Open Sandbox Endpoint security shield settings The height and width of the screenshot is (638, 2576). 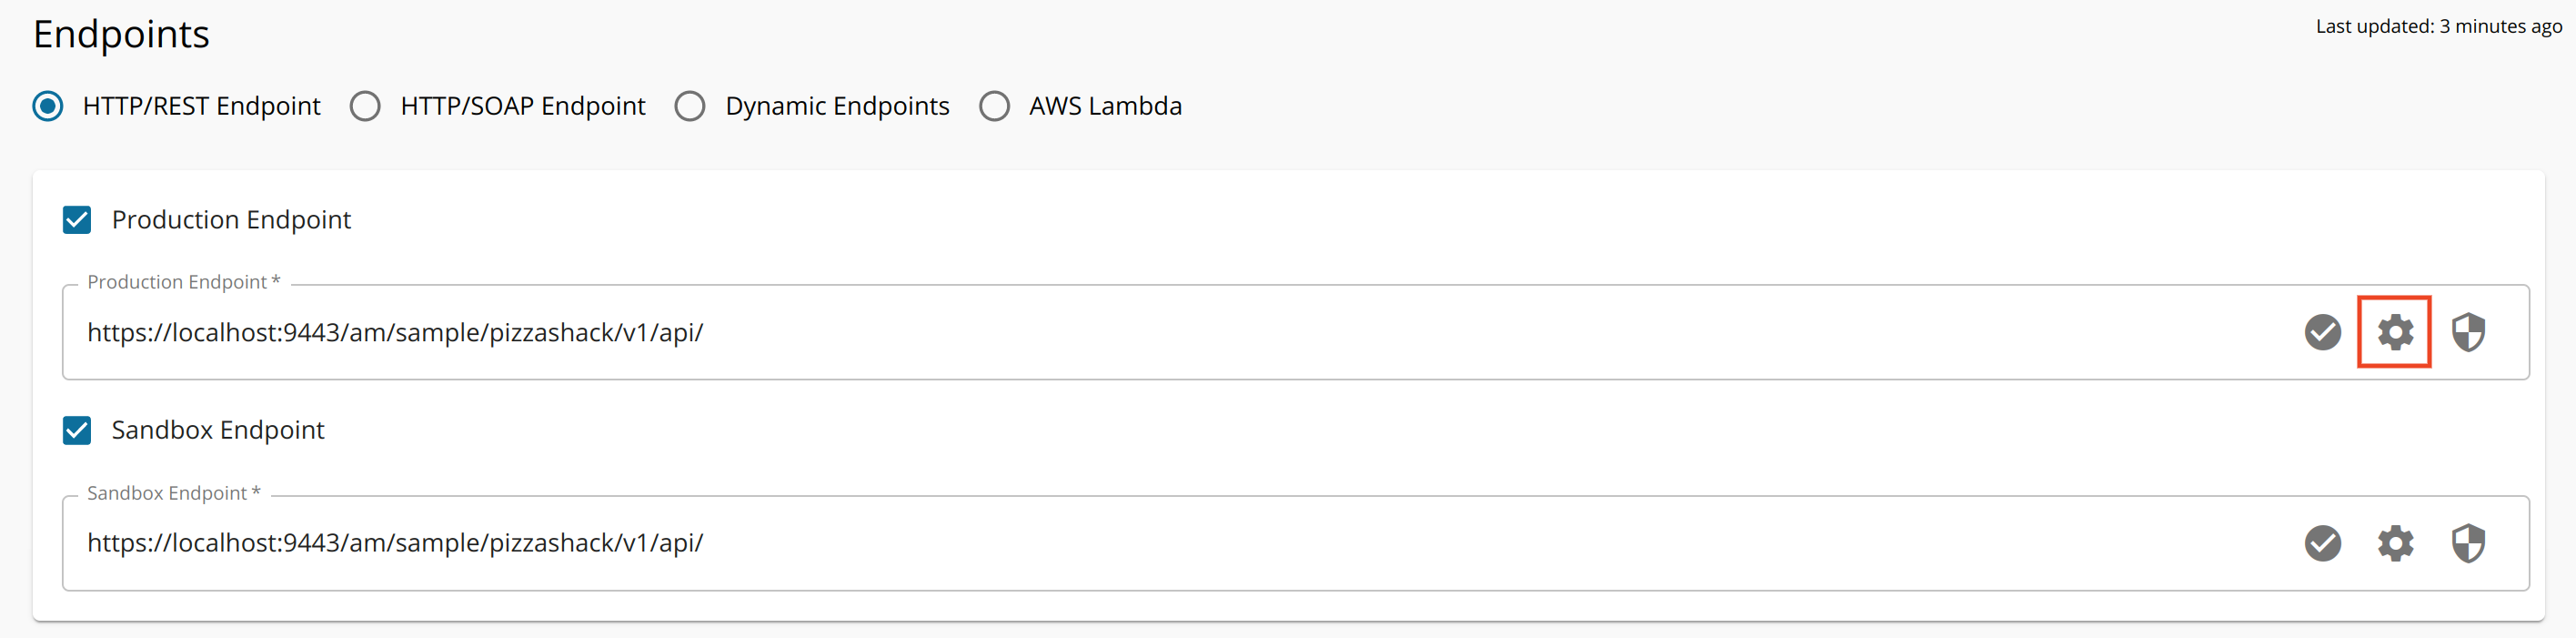coord(2468,543)
